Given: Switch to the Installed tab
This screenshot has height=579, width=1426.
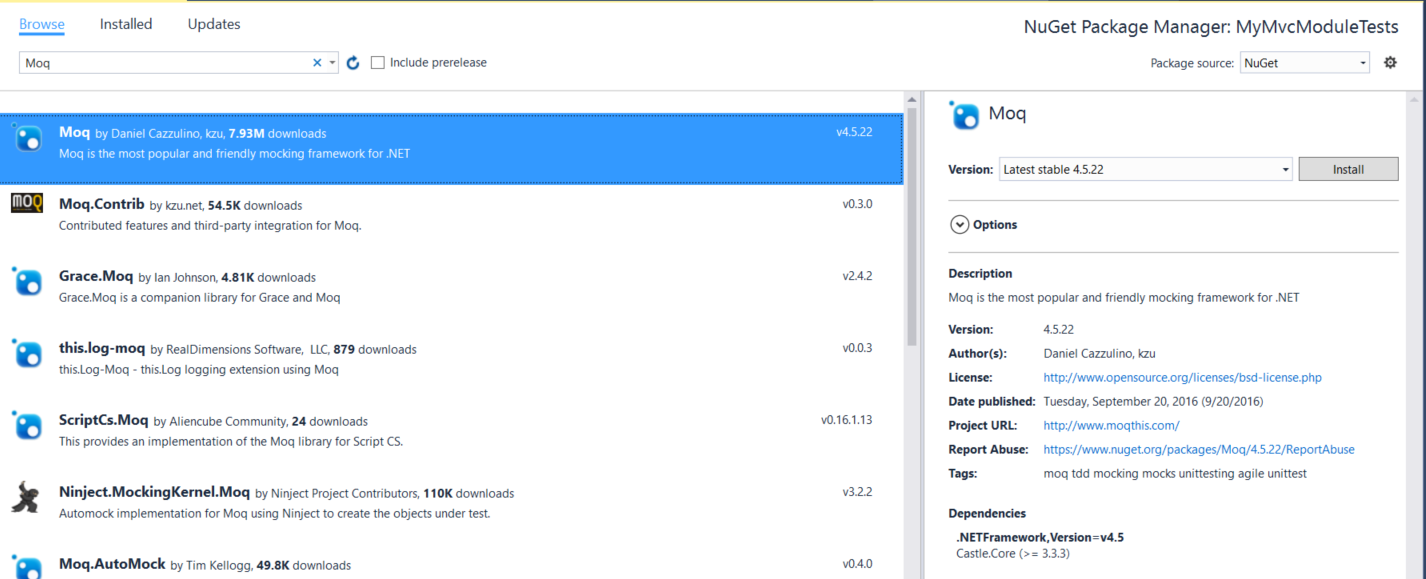Looking at the screenshot, I should point(126,24).
